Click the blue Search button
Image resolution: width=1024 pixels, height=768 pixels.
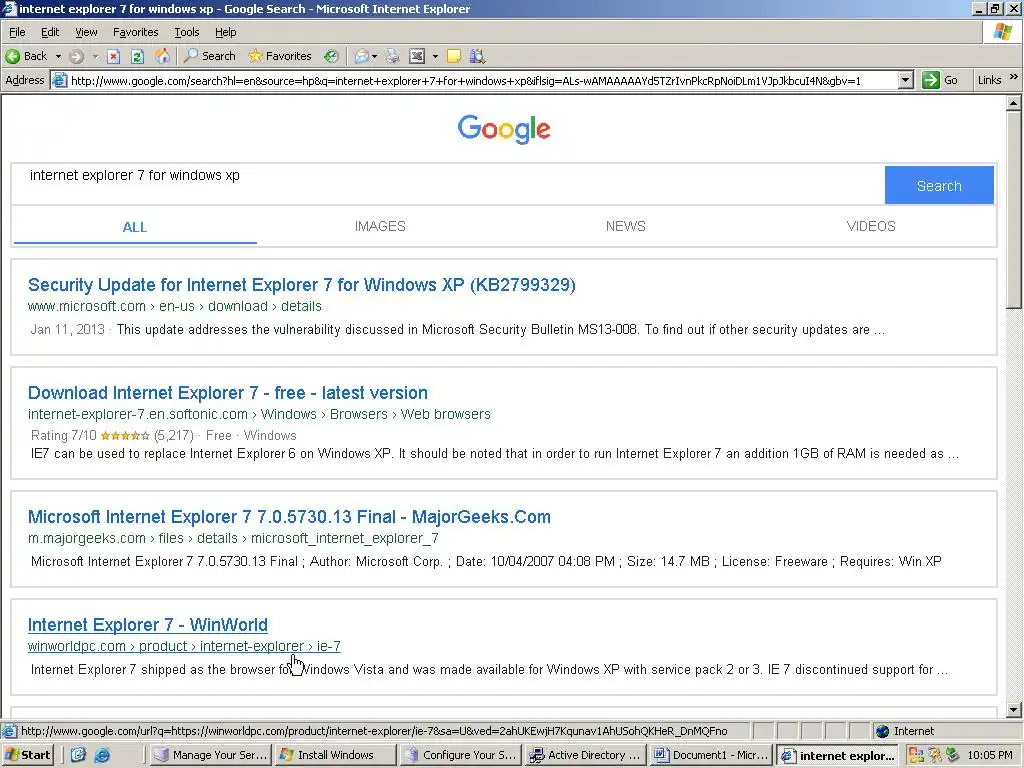pos(939,185)
